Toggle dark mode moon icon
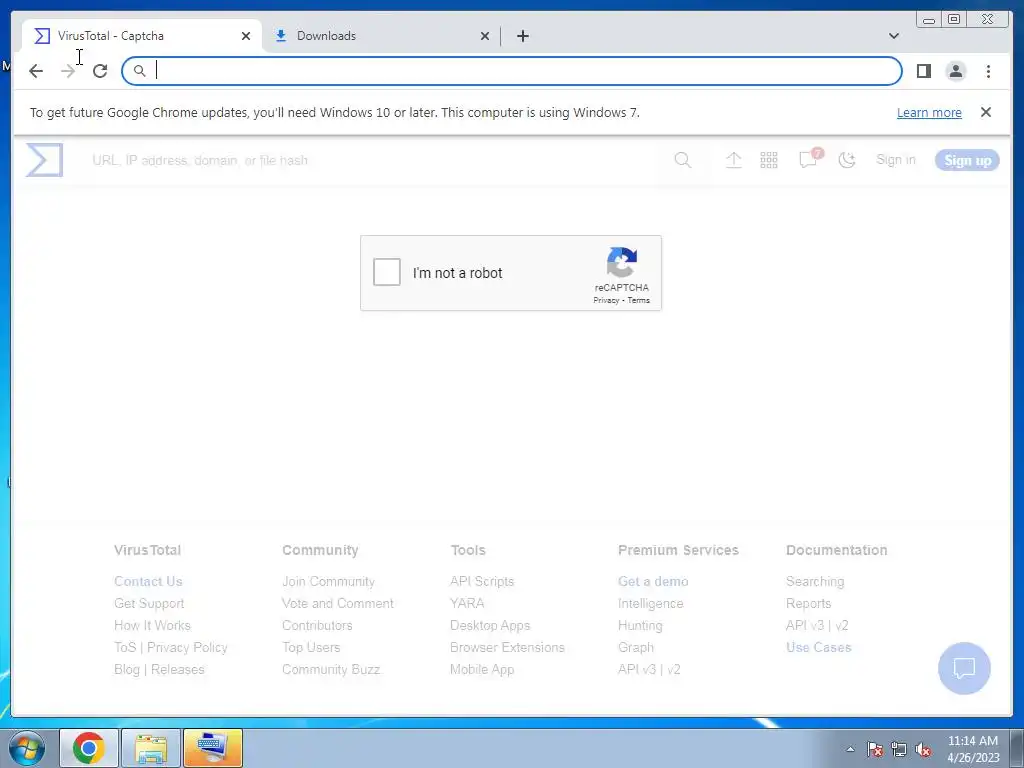 click(x=846, y=160)
